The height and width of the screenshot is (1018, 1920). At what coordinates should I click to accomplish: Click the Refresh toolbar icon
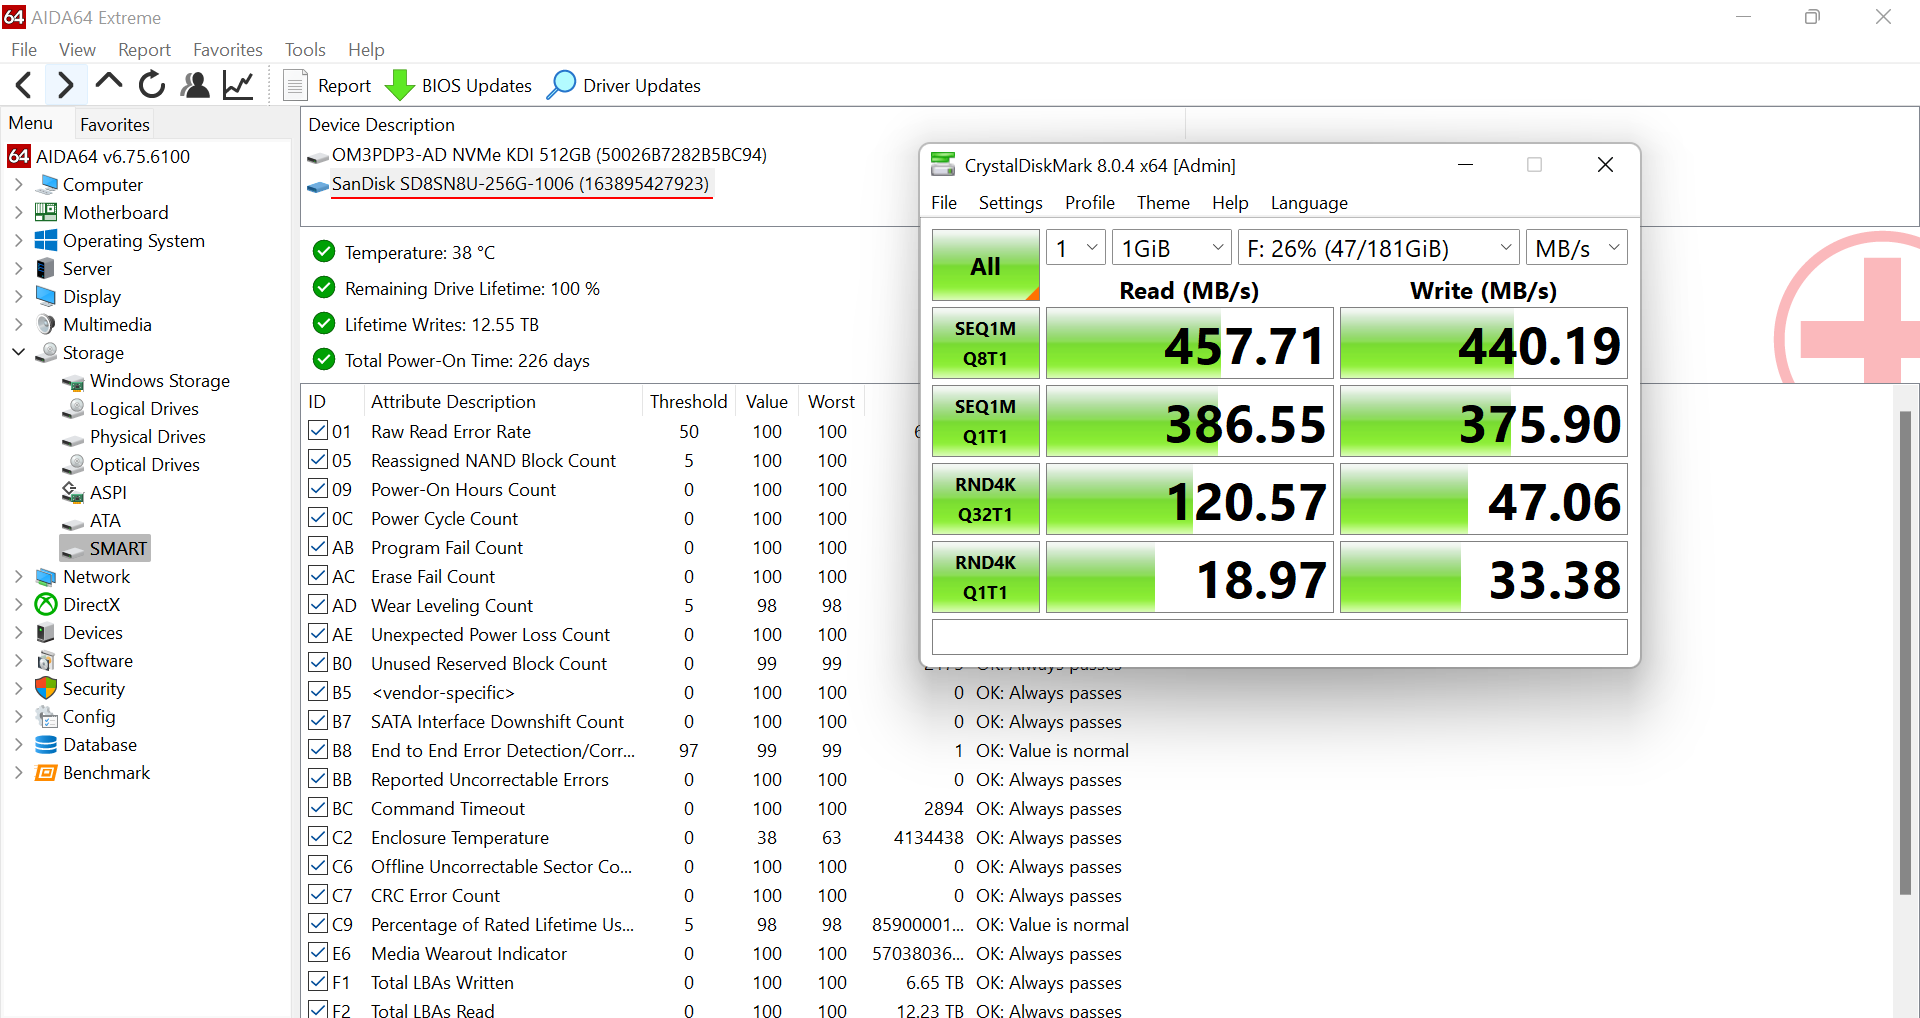(x=152, y=86)
